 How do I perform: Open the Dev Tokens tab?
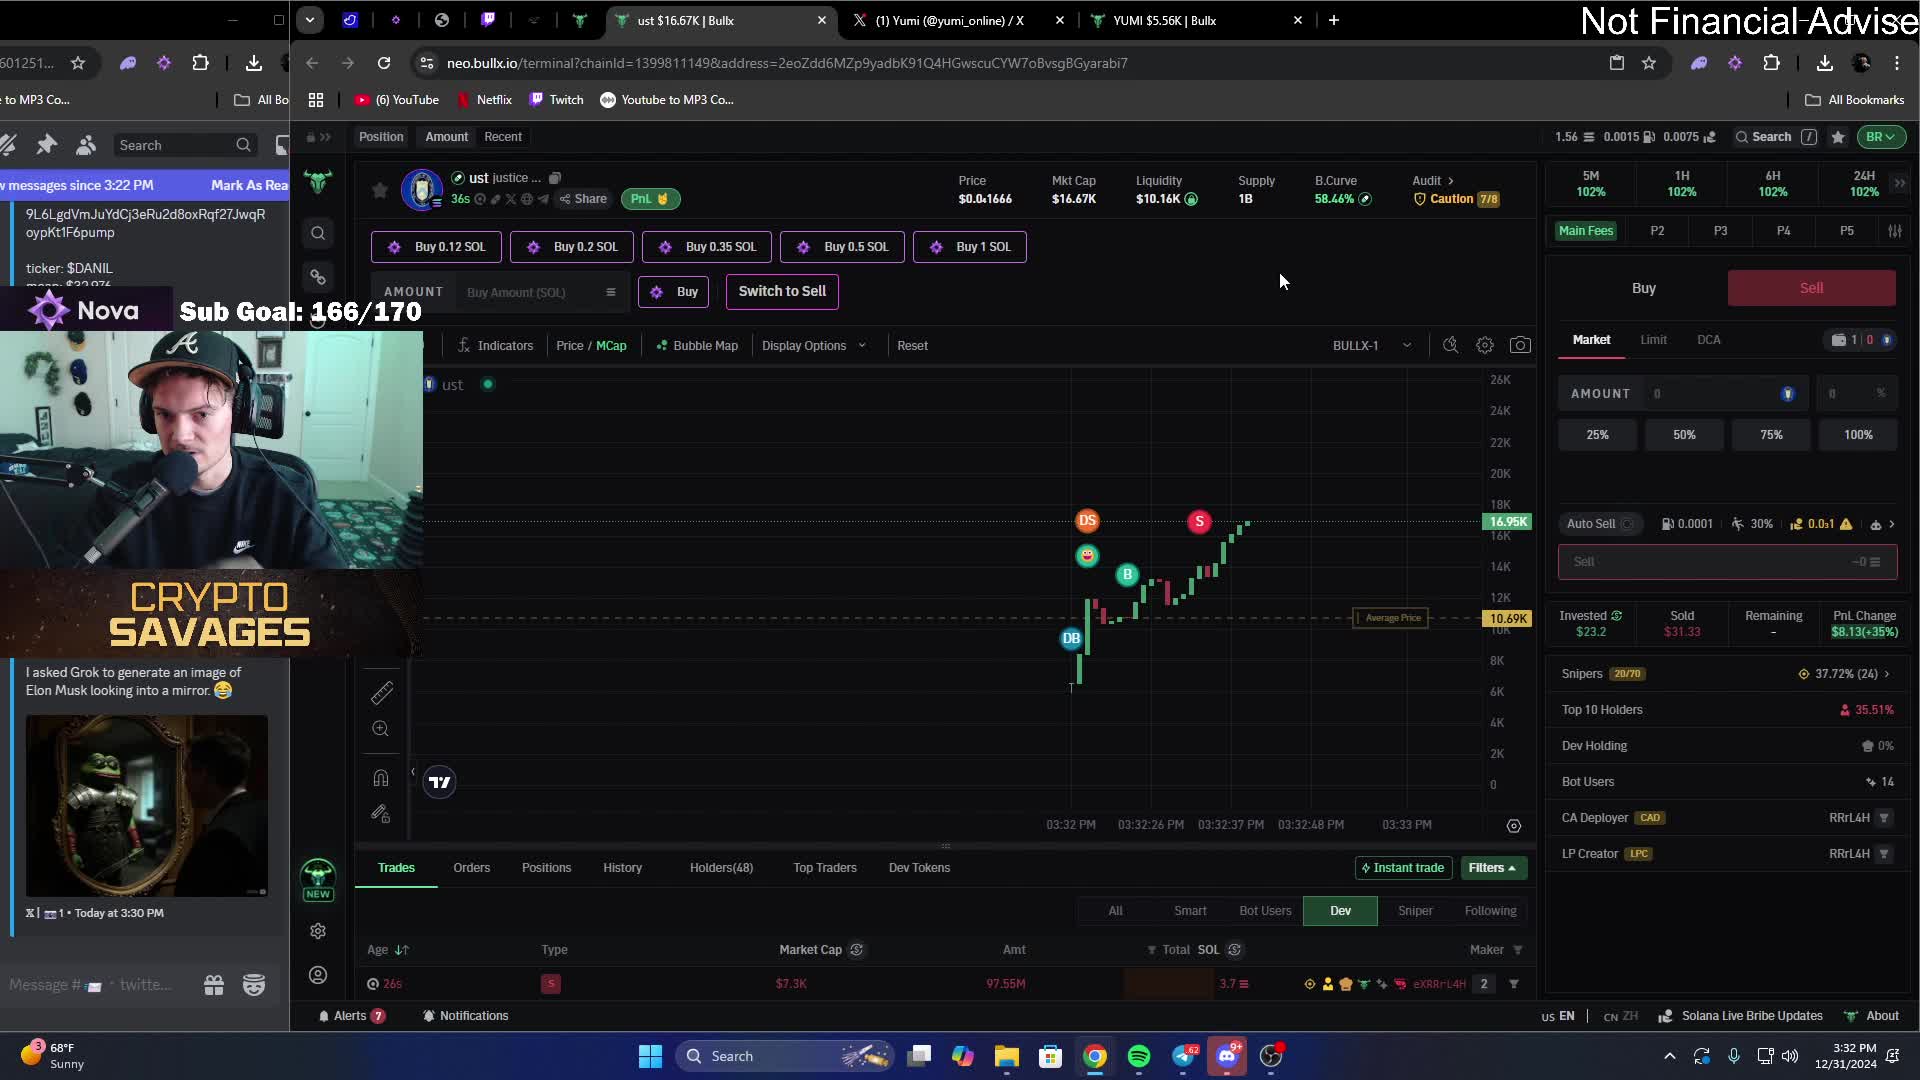(x=919, y=868)
